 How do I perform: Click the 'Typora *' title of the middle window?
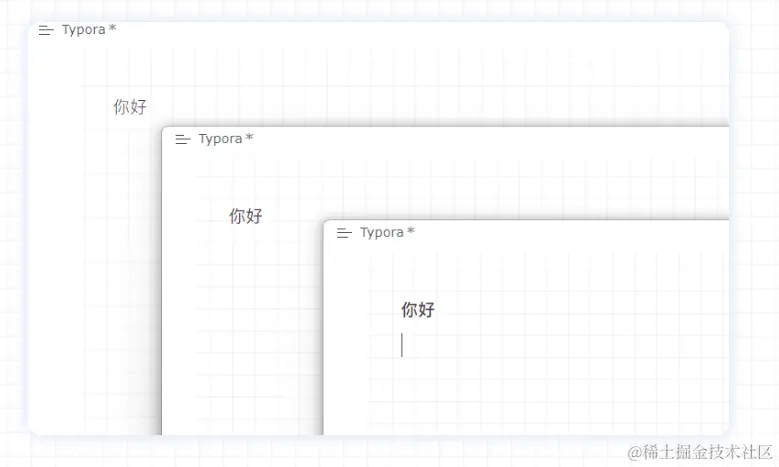[x=226, y=139]
